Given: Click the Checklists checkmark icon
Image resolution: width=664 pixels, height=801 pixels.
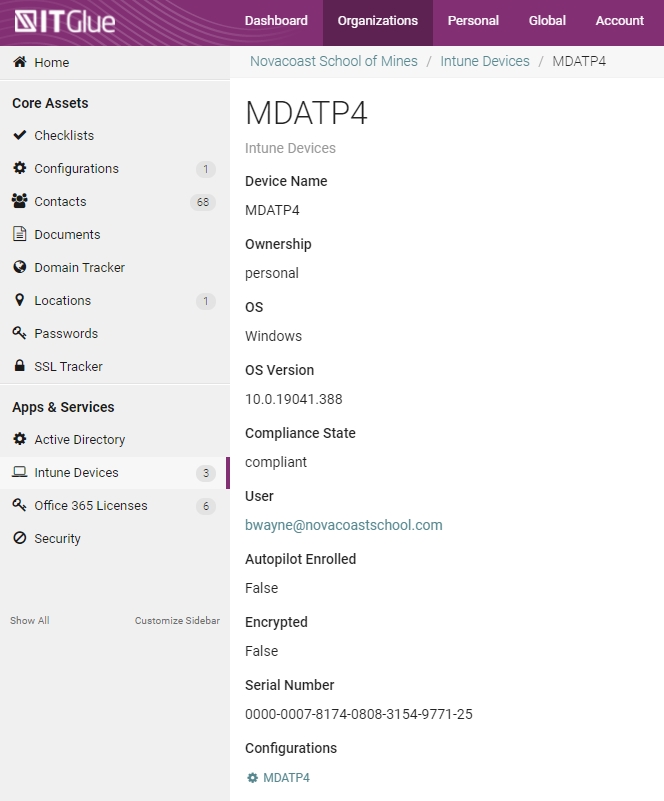Looking at the screenshot, I should point(19,135).
